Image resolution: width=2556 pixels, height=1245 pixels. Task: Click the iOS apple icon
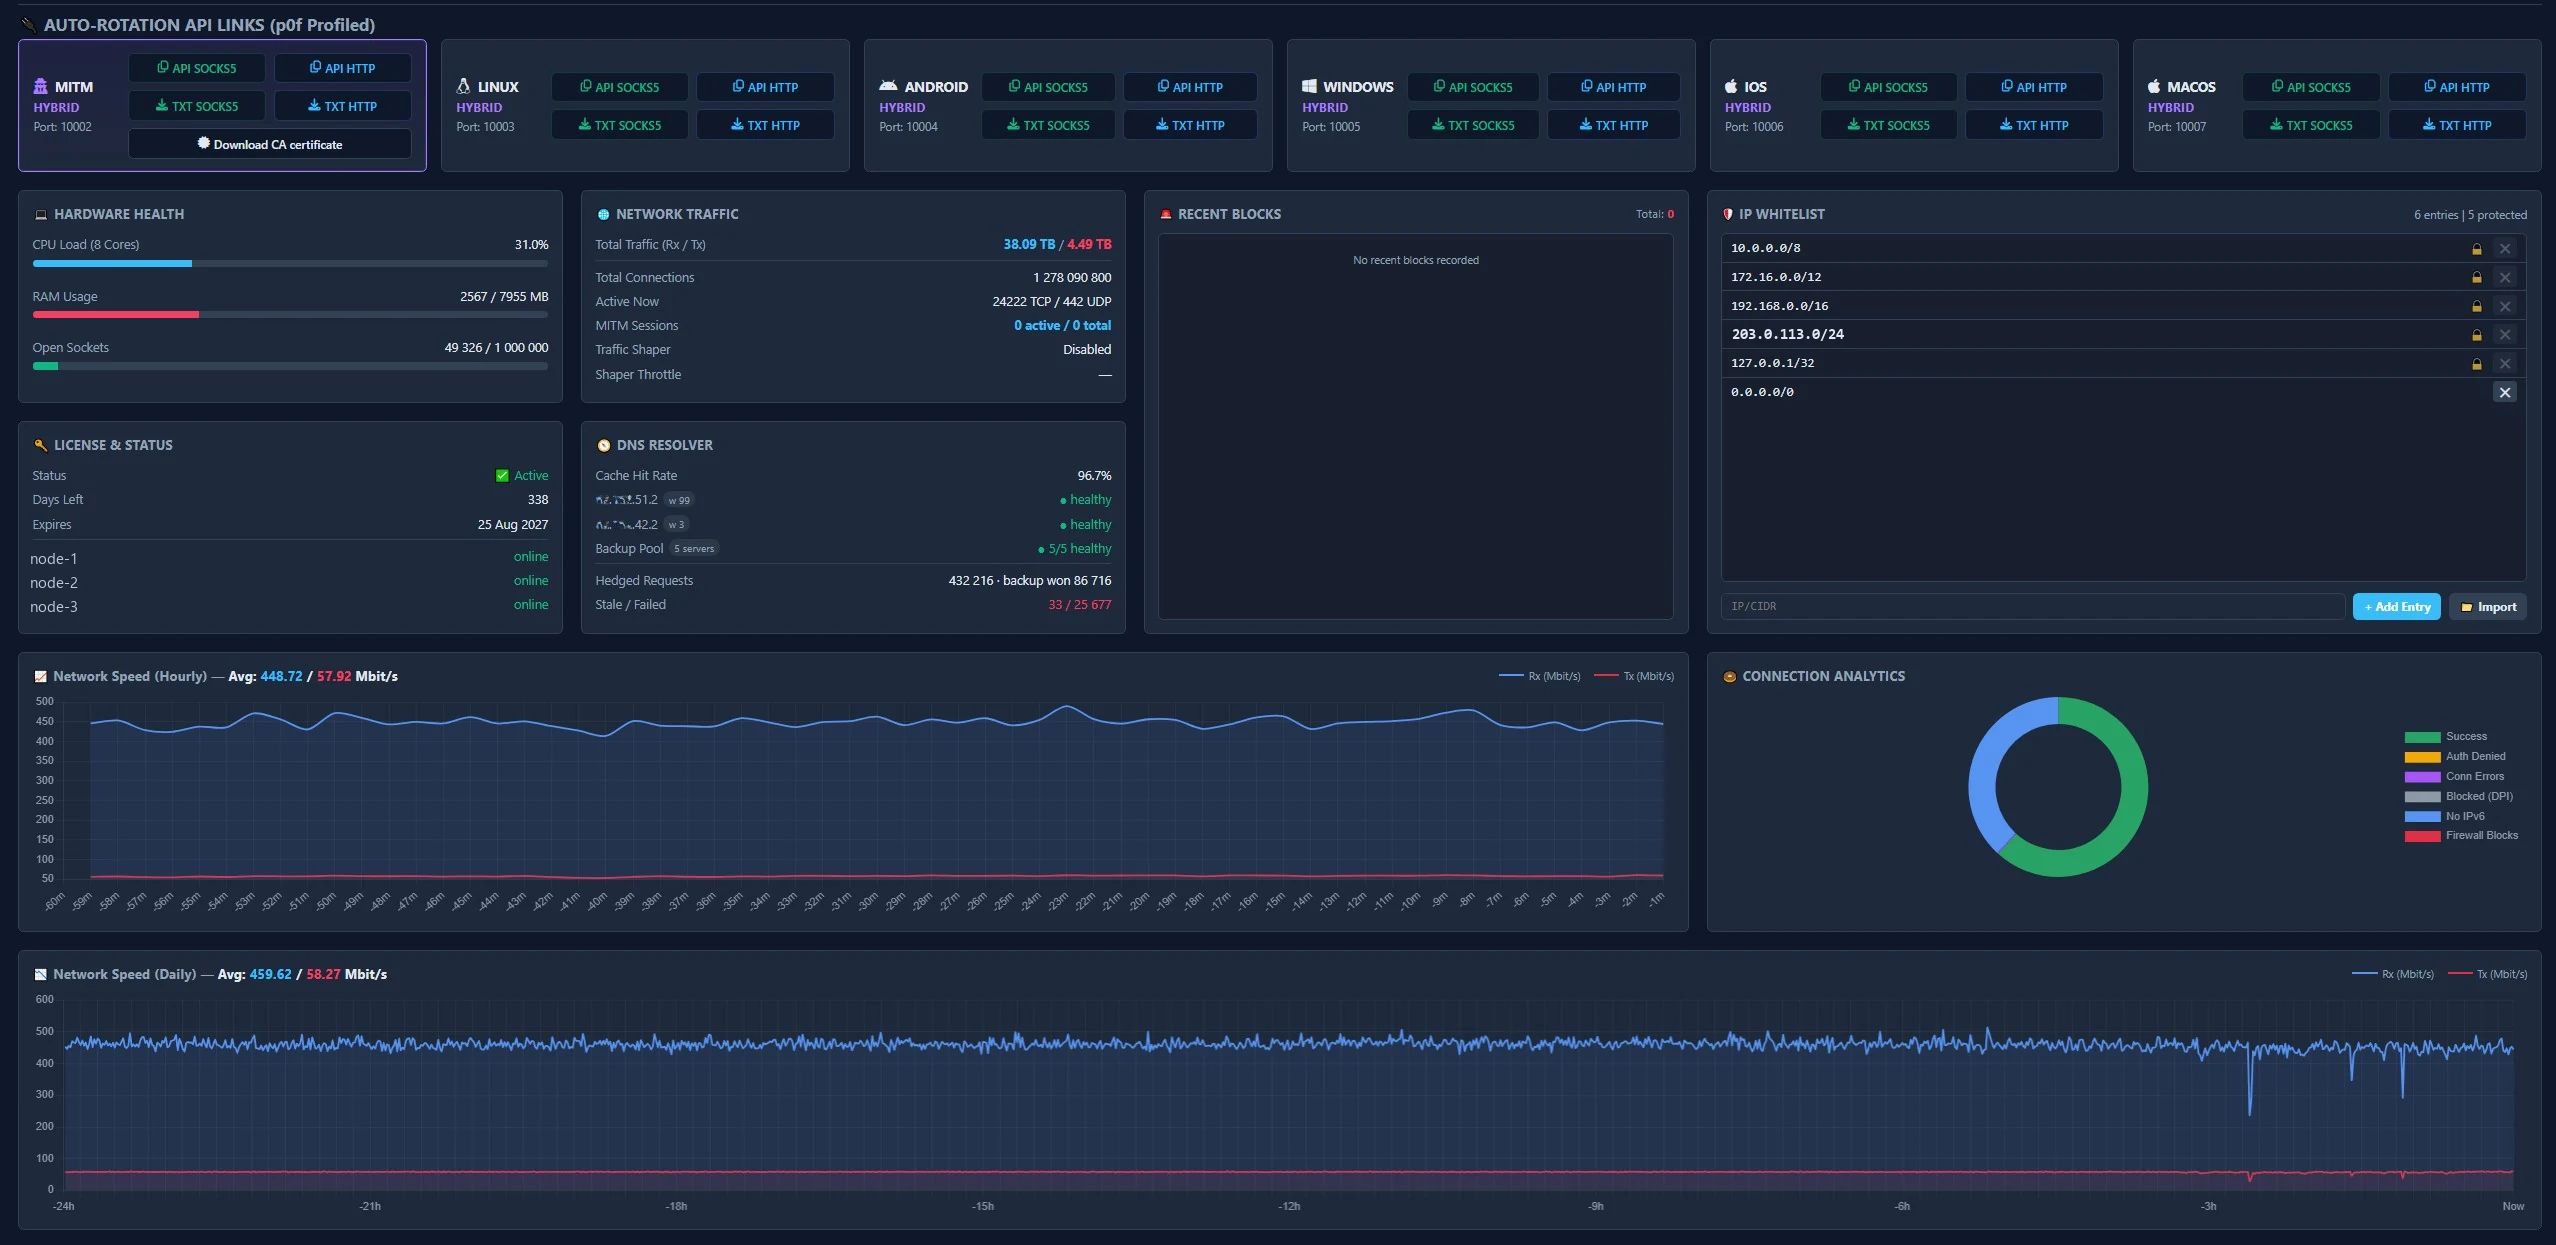pos(1731,86)
